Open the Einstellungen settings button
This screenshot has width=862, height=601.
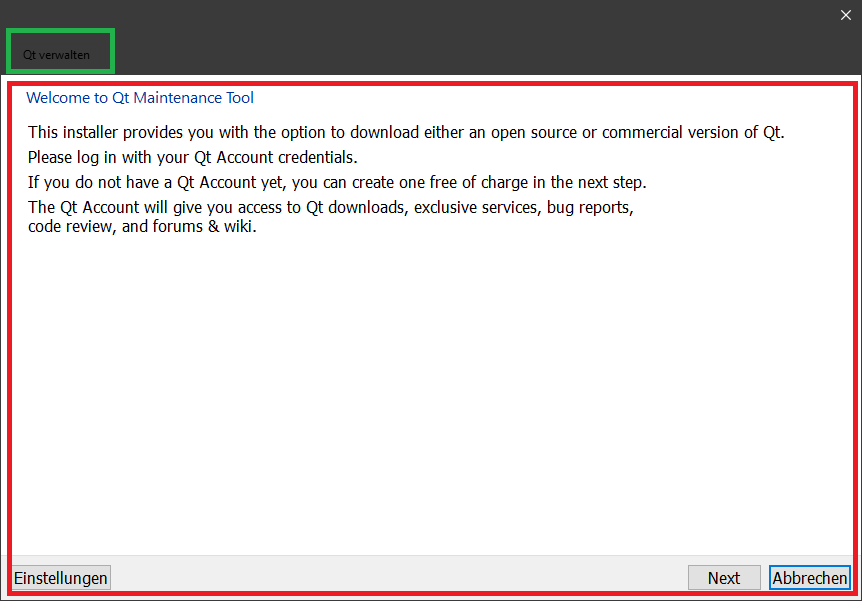(x=61, y=578)
